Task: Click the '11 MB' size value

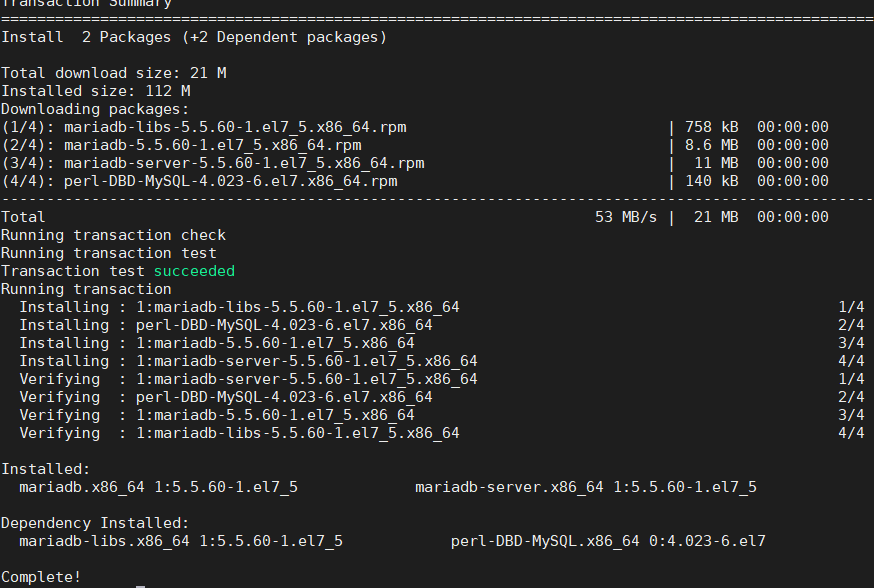Action: click(x=716, y=163)
